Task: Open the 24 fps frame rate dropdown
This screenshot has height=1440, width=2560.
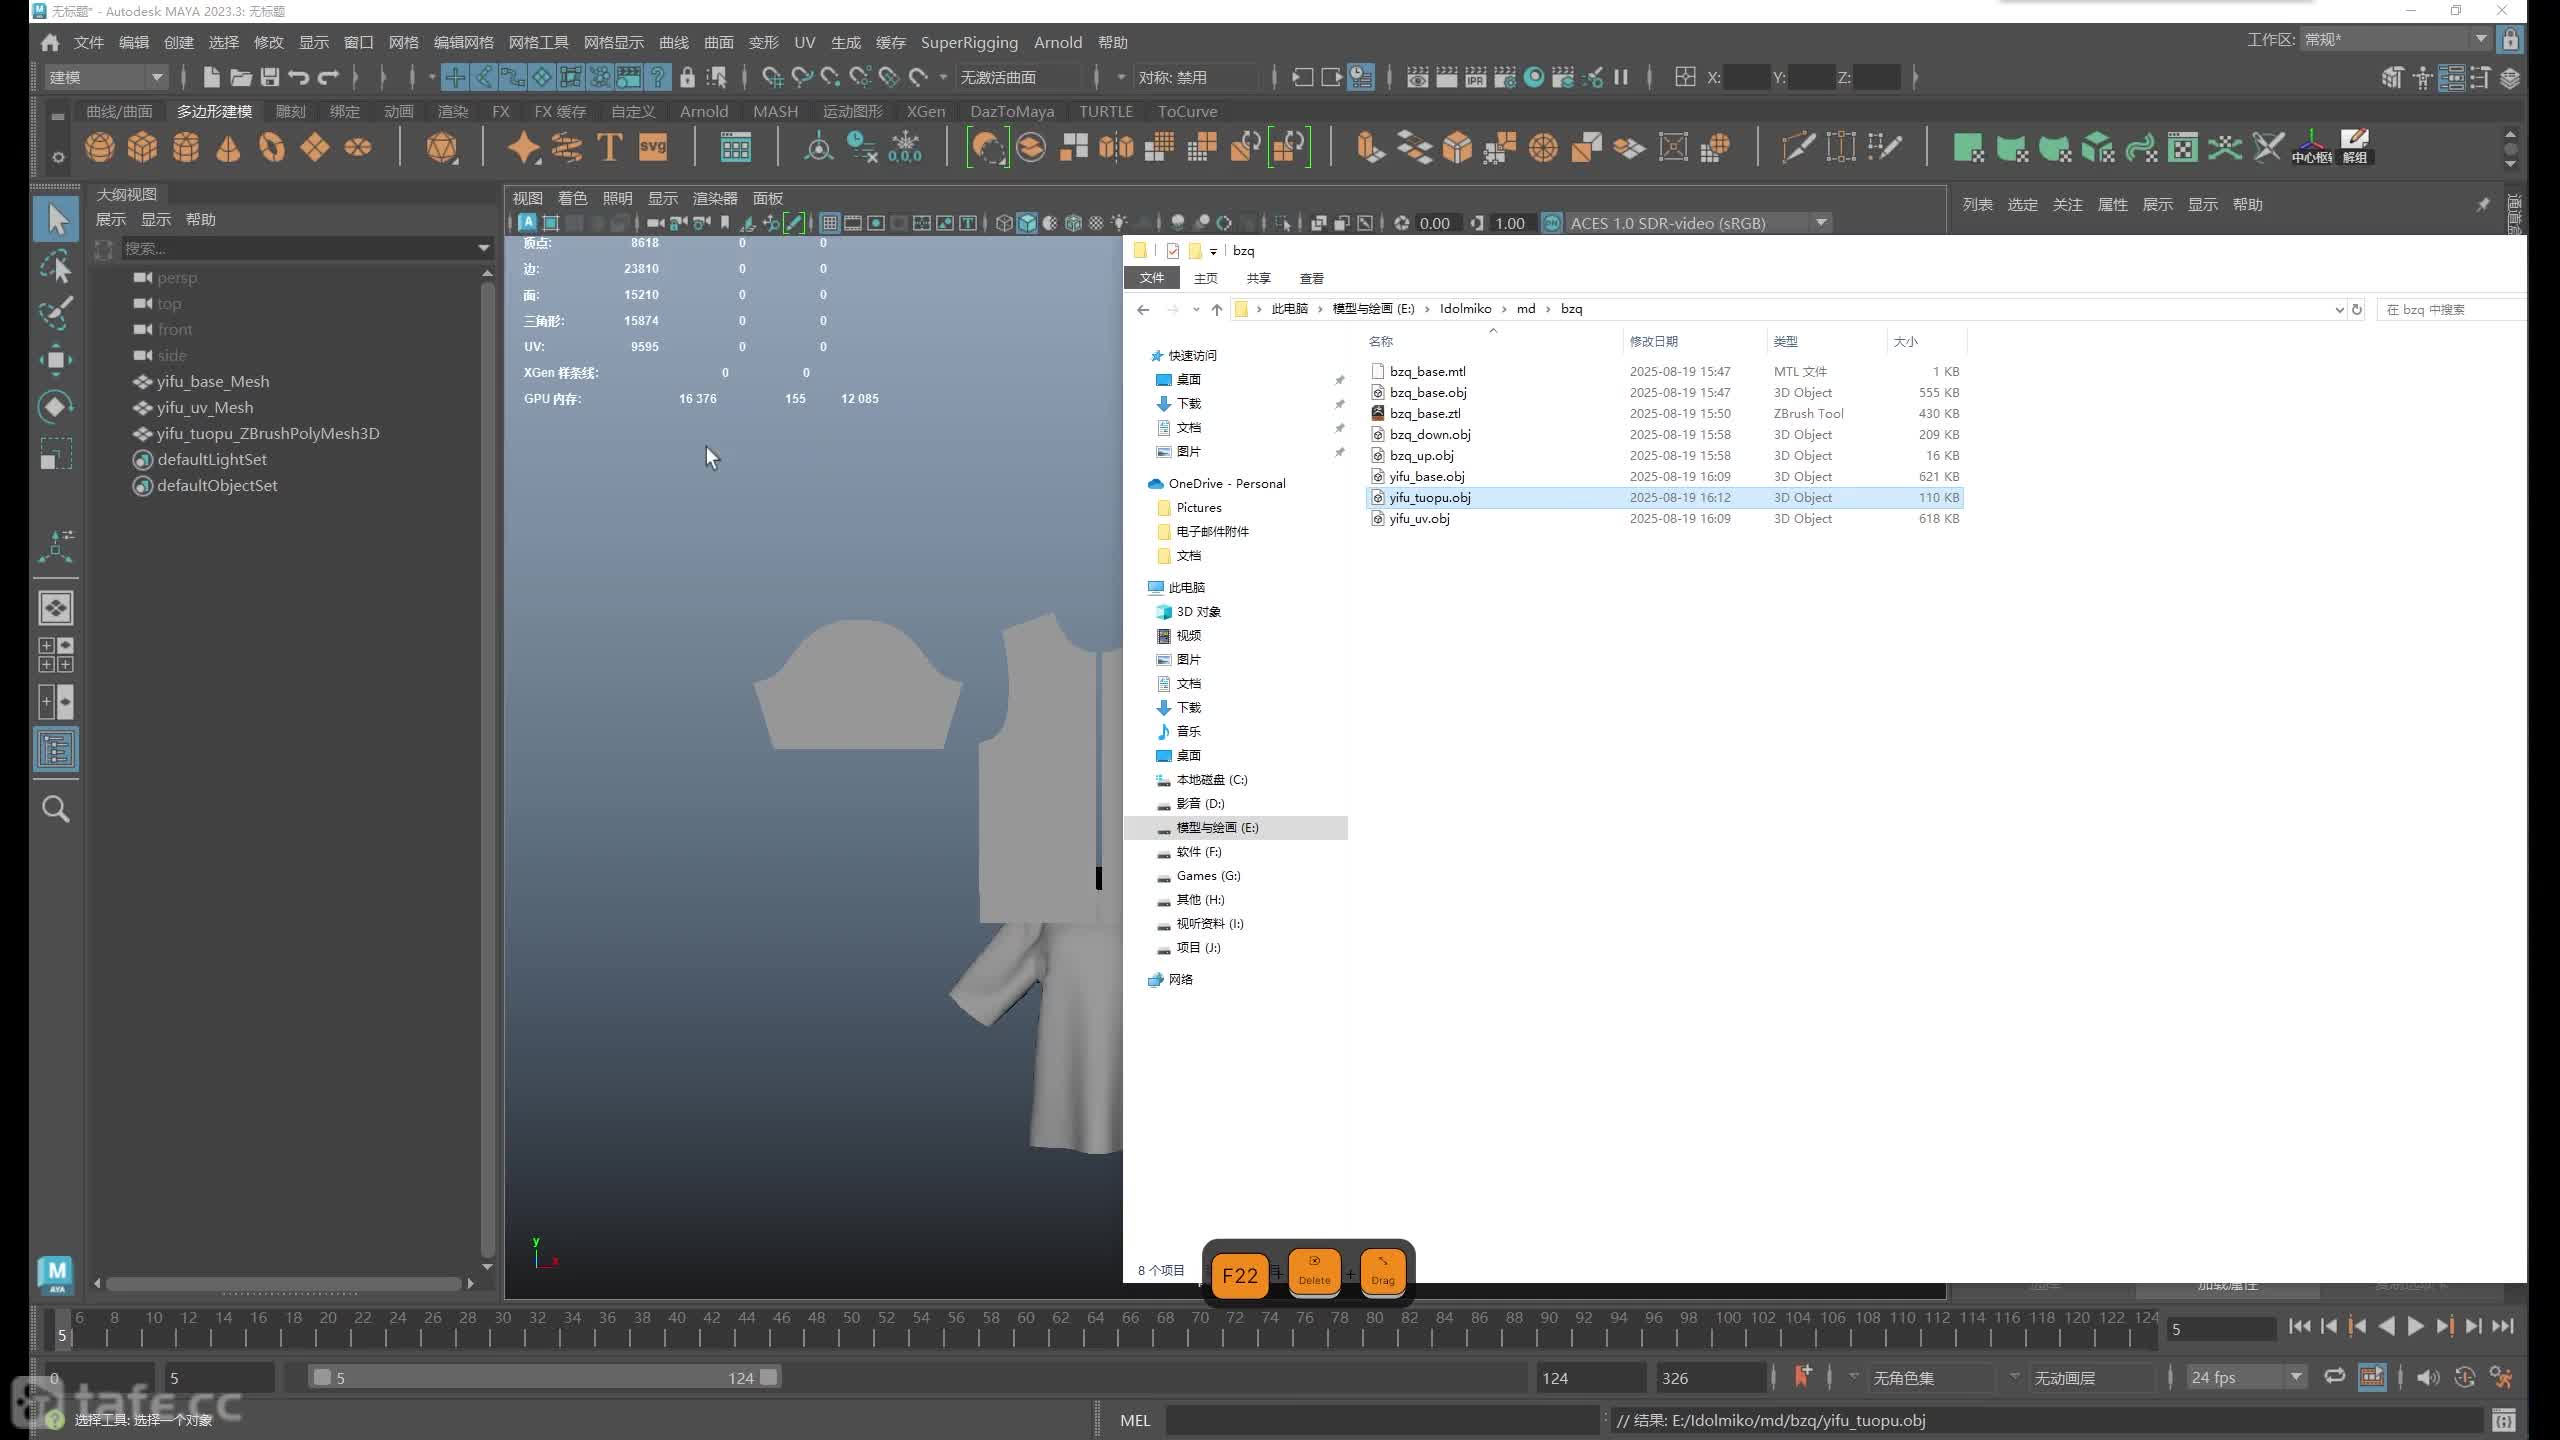Action: point(2246,1377)
